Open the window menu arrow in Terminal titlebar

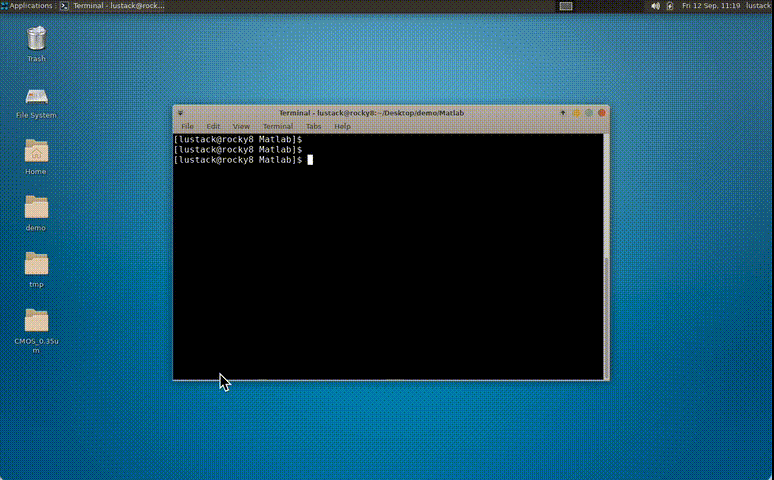tap(180, 113)
